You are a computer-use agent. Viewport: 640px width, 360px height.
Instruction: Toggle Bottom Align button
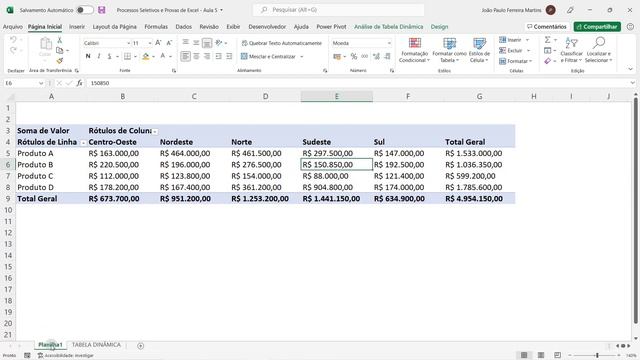(x=207, y=42)
